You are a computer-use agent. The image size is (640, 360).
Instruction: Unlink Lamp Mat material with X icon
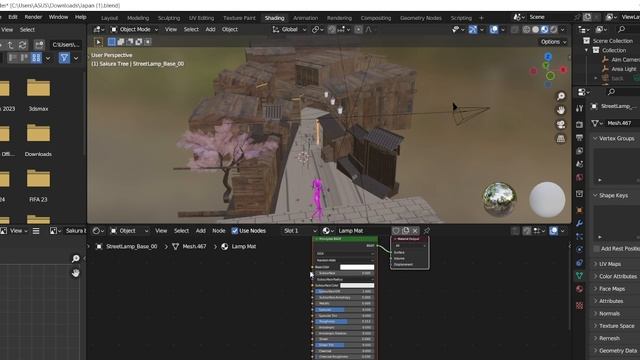415,231
